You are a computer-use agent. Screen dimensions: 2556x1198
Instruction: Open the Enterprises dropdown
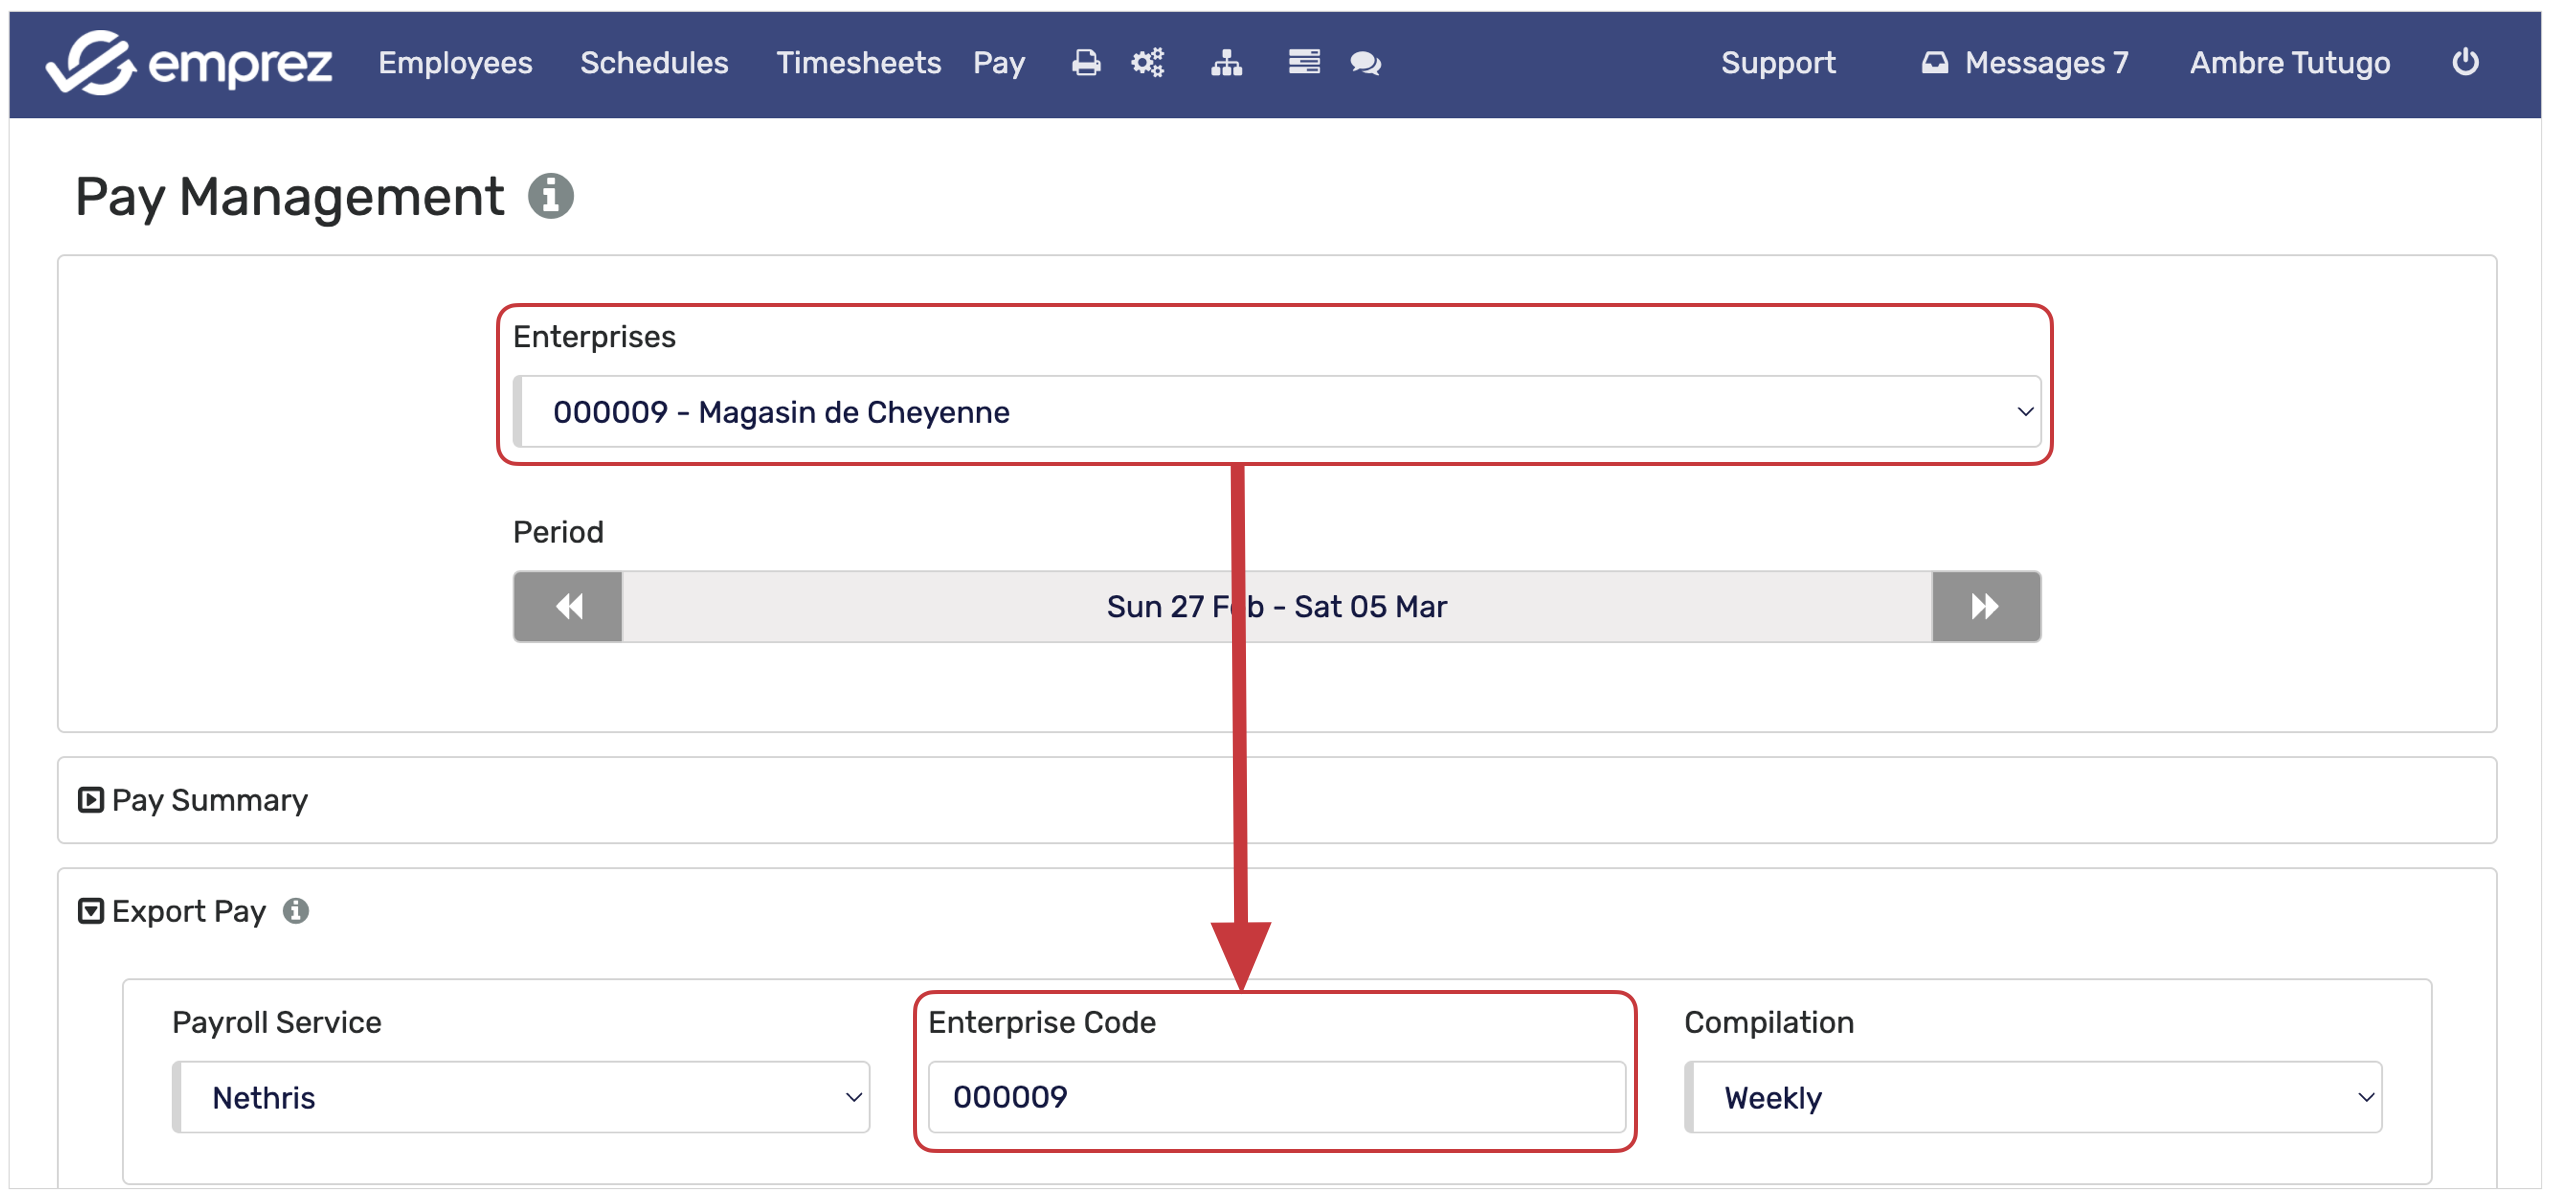click(x=1276, y=412)
